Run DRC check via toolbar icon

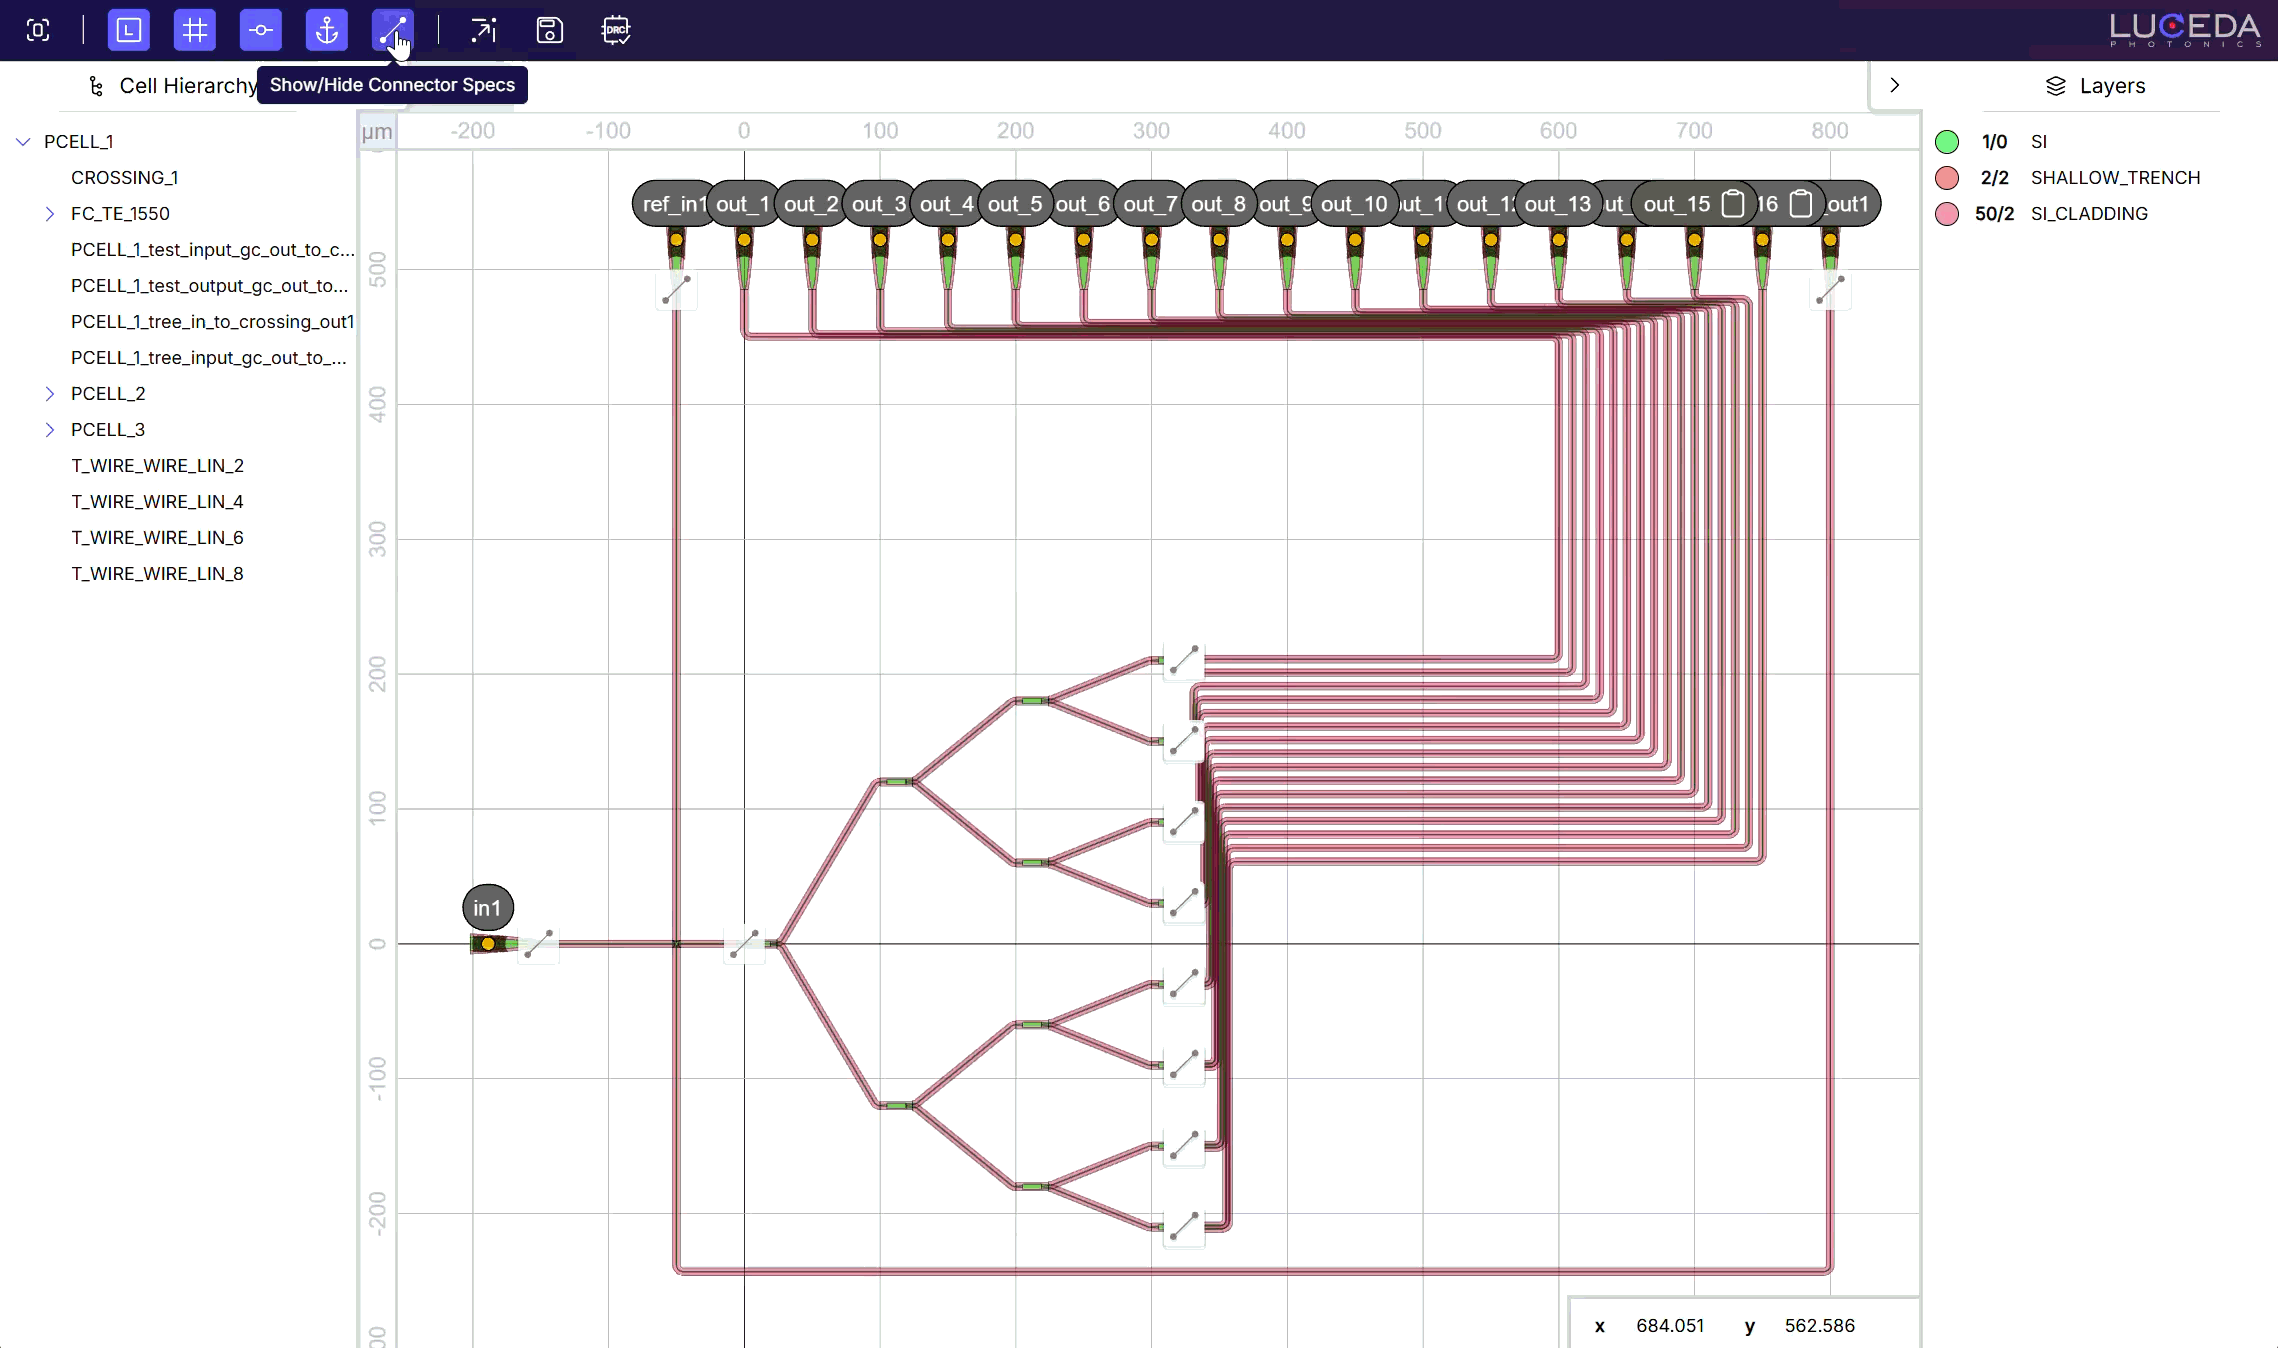[616, 30]
